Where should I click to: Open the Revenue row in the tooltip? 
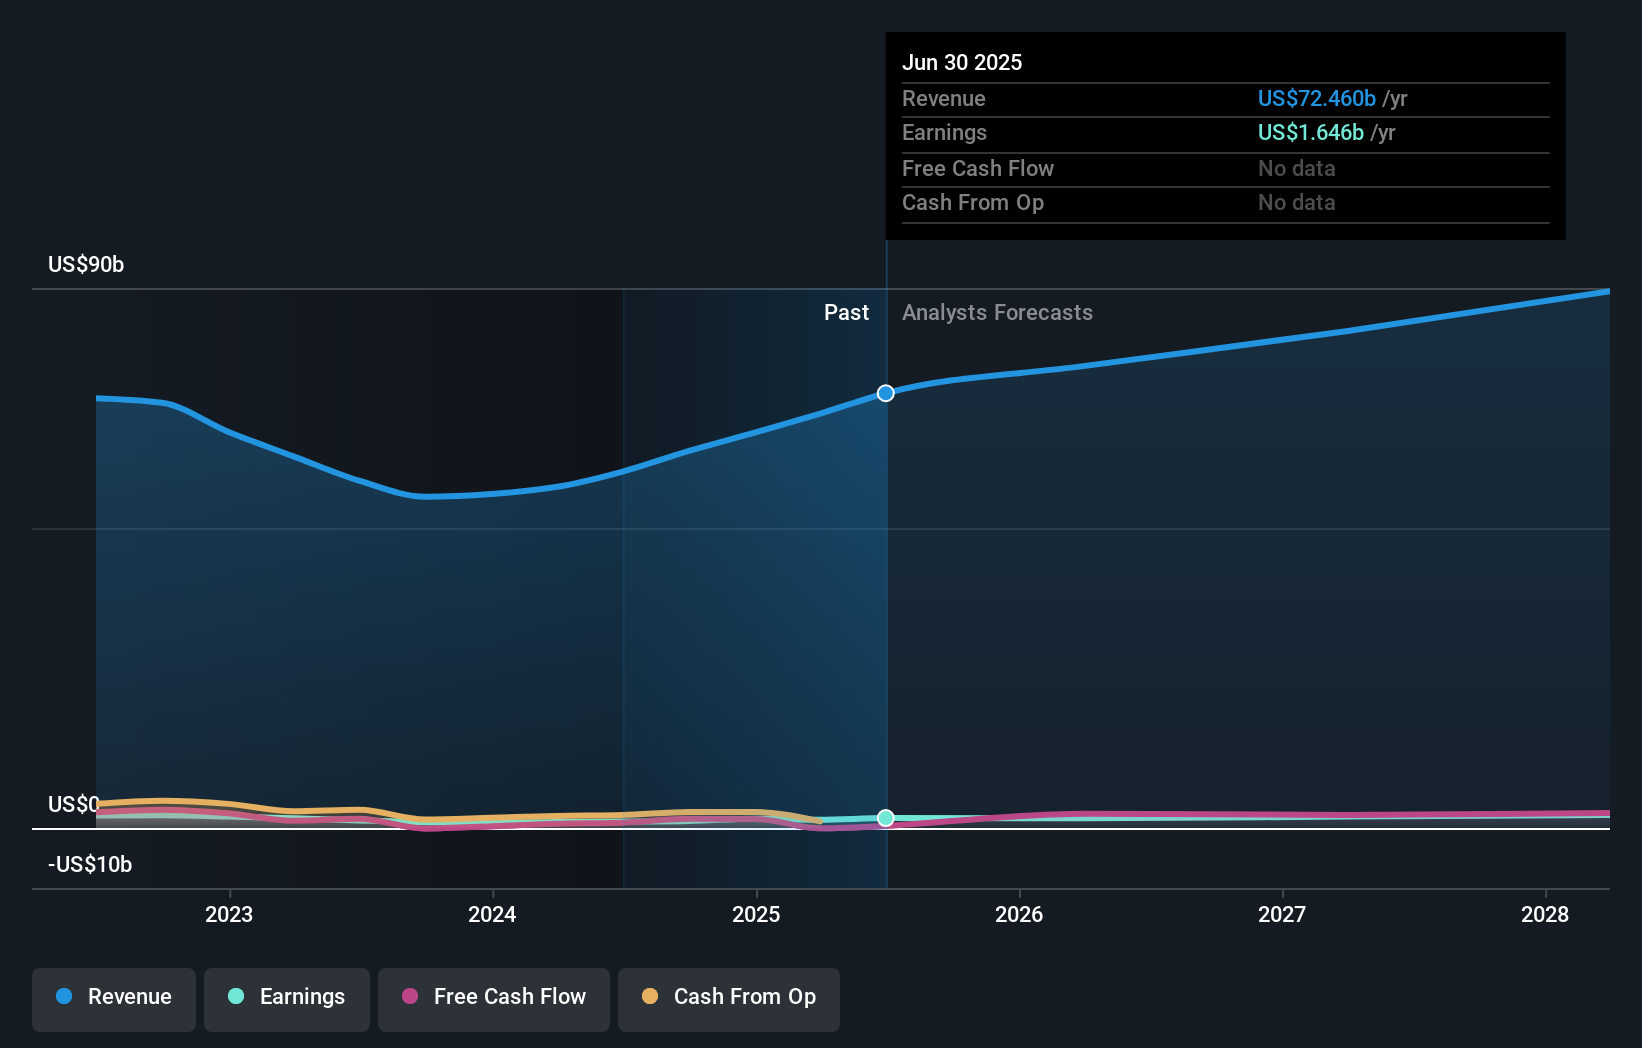click(x=943, y=98)
